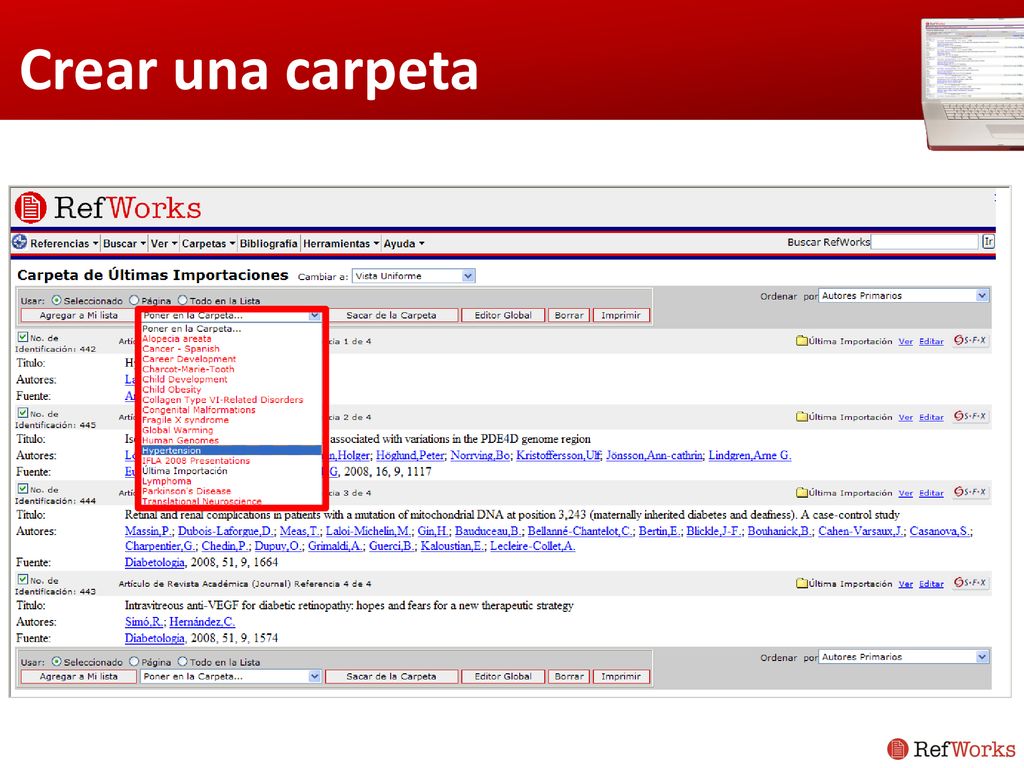Click folder icon of reference 444 row

coord(802,492)
